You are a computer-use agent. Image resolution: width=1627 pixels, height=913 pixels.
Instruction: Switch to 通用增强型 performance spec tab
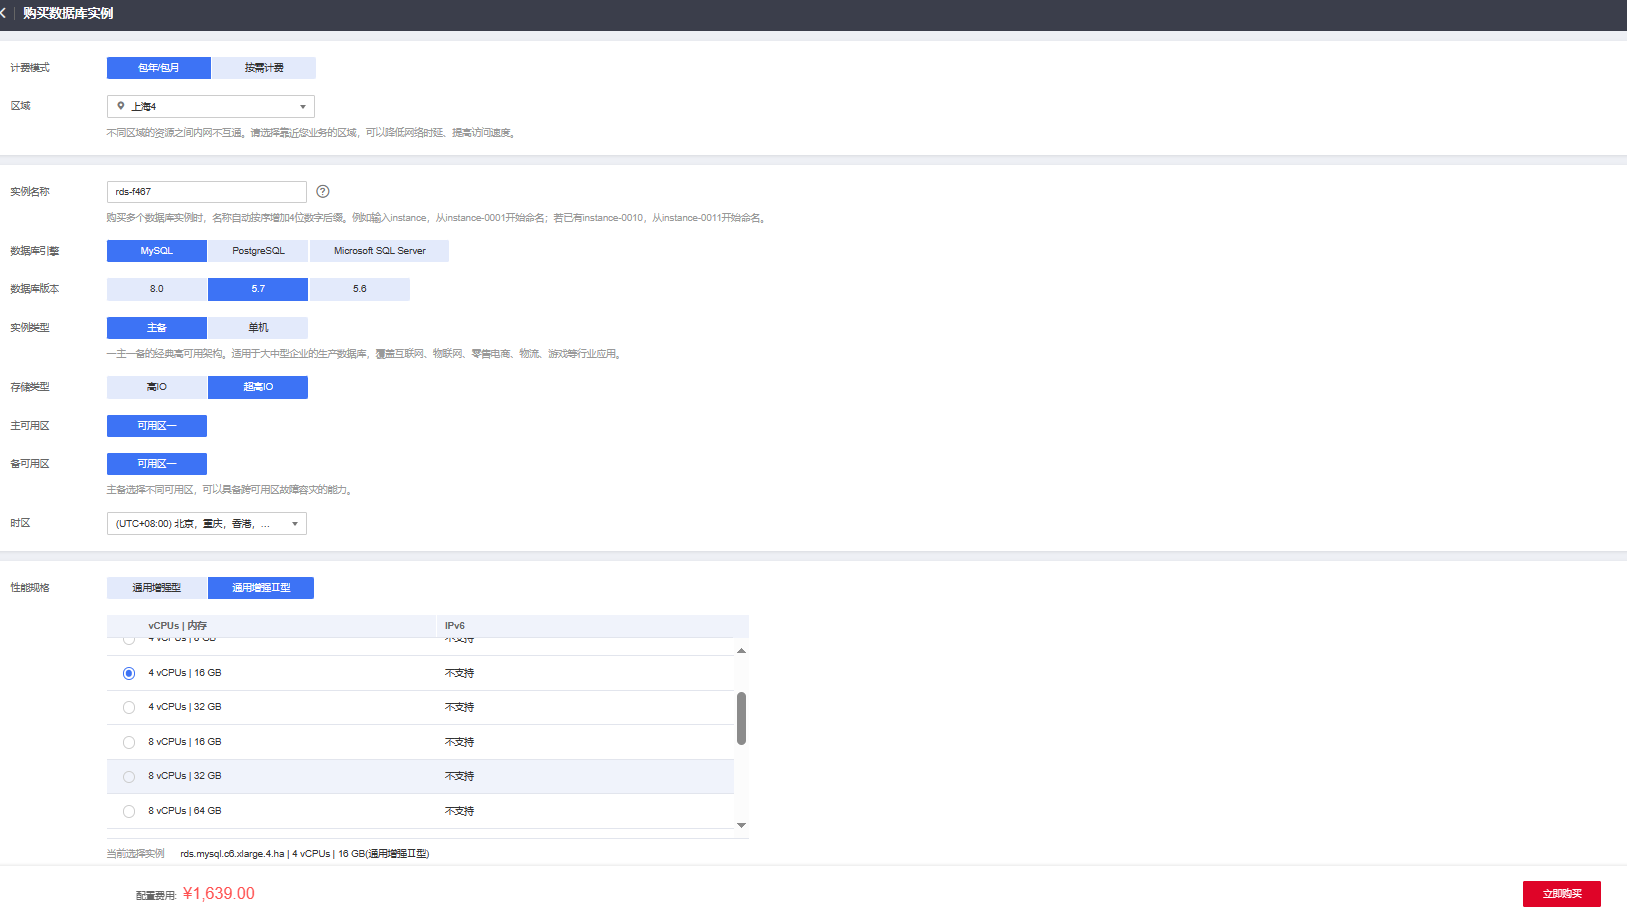157,588
